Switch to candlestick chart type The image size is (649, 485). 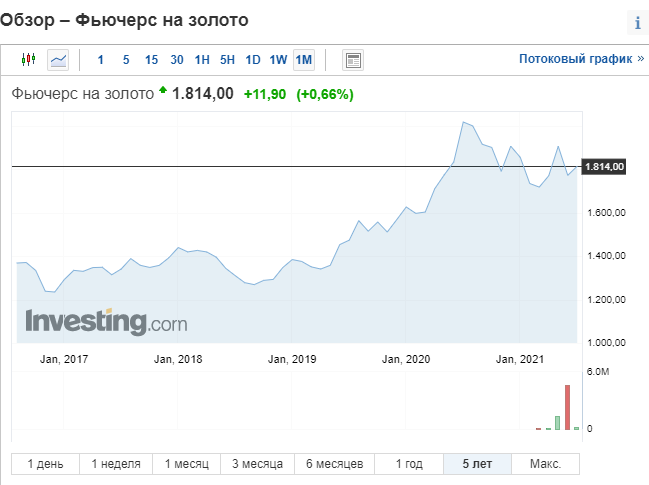click(x=29, y=60)
